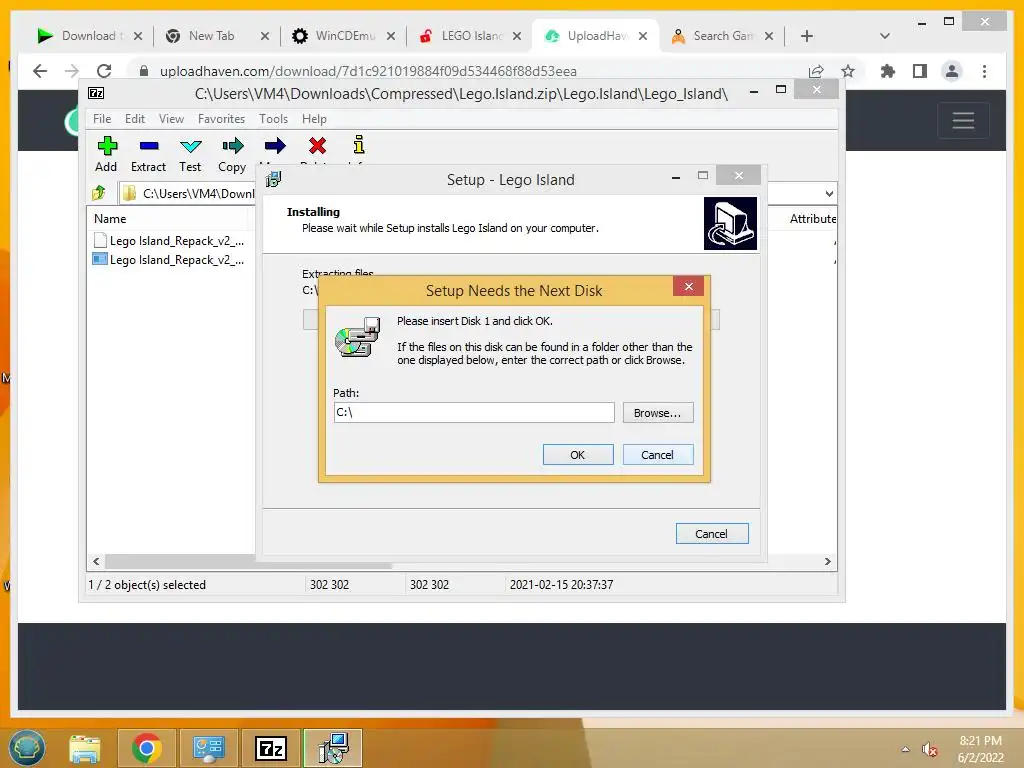Reload the Chrome page
This screenshot has width=1024, height=768.
tap(104, 71)
